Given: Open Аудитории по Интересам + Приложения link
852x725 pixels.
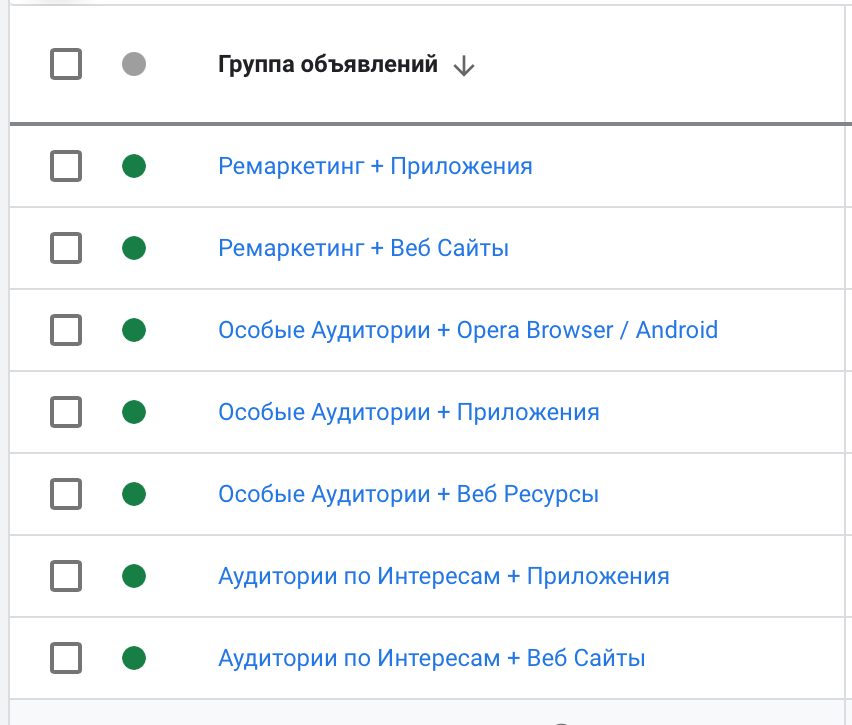Looking at the screenshot, I should pyautogui.click(x=443, y=576).
